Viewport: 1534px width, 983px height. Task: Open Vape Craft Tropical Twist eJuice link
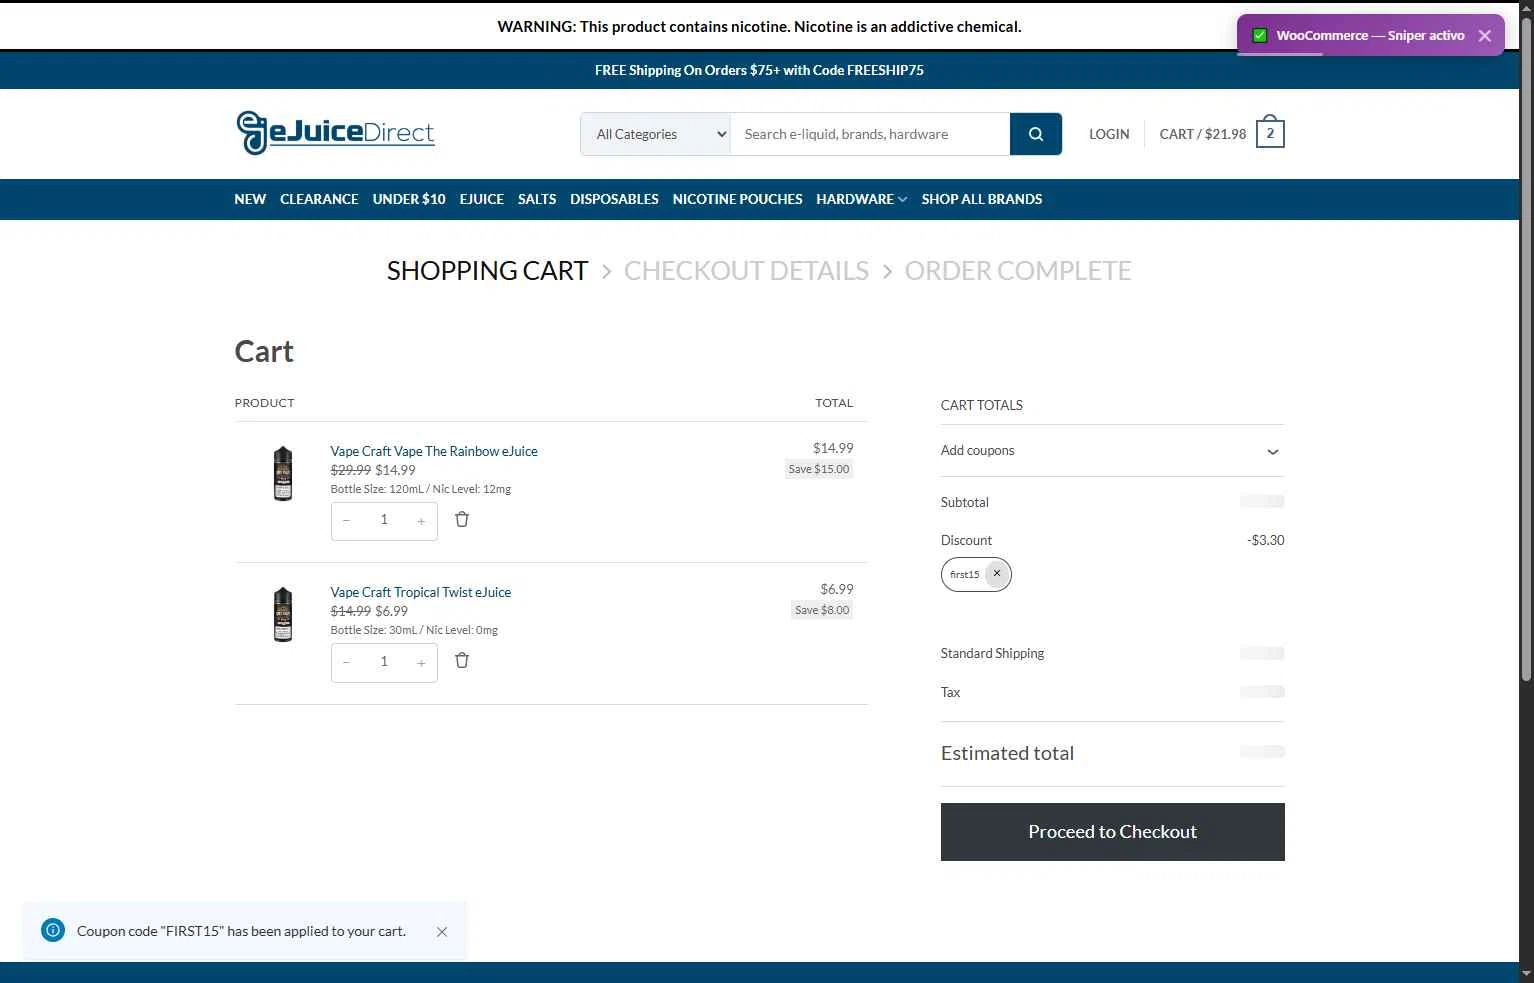pos(421,592)
